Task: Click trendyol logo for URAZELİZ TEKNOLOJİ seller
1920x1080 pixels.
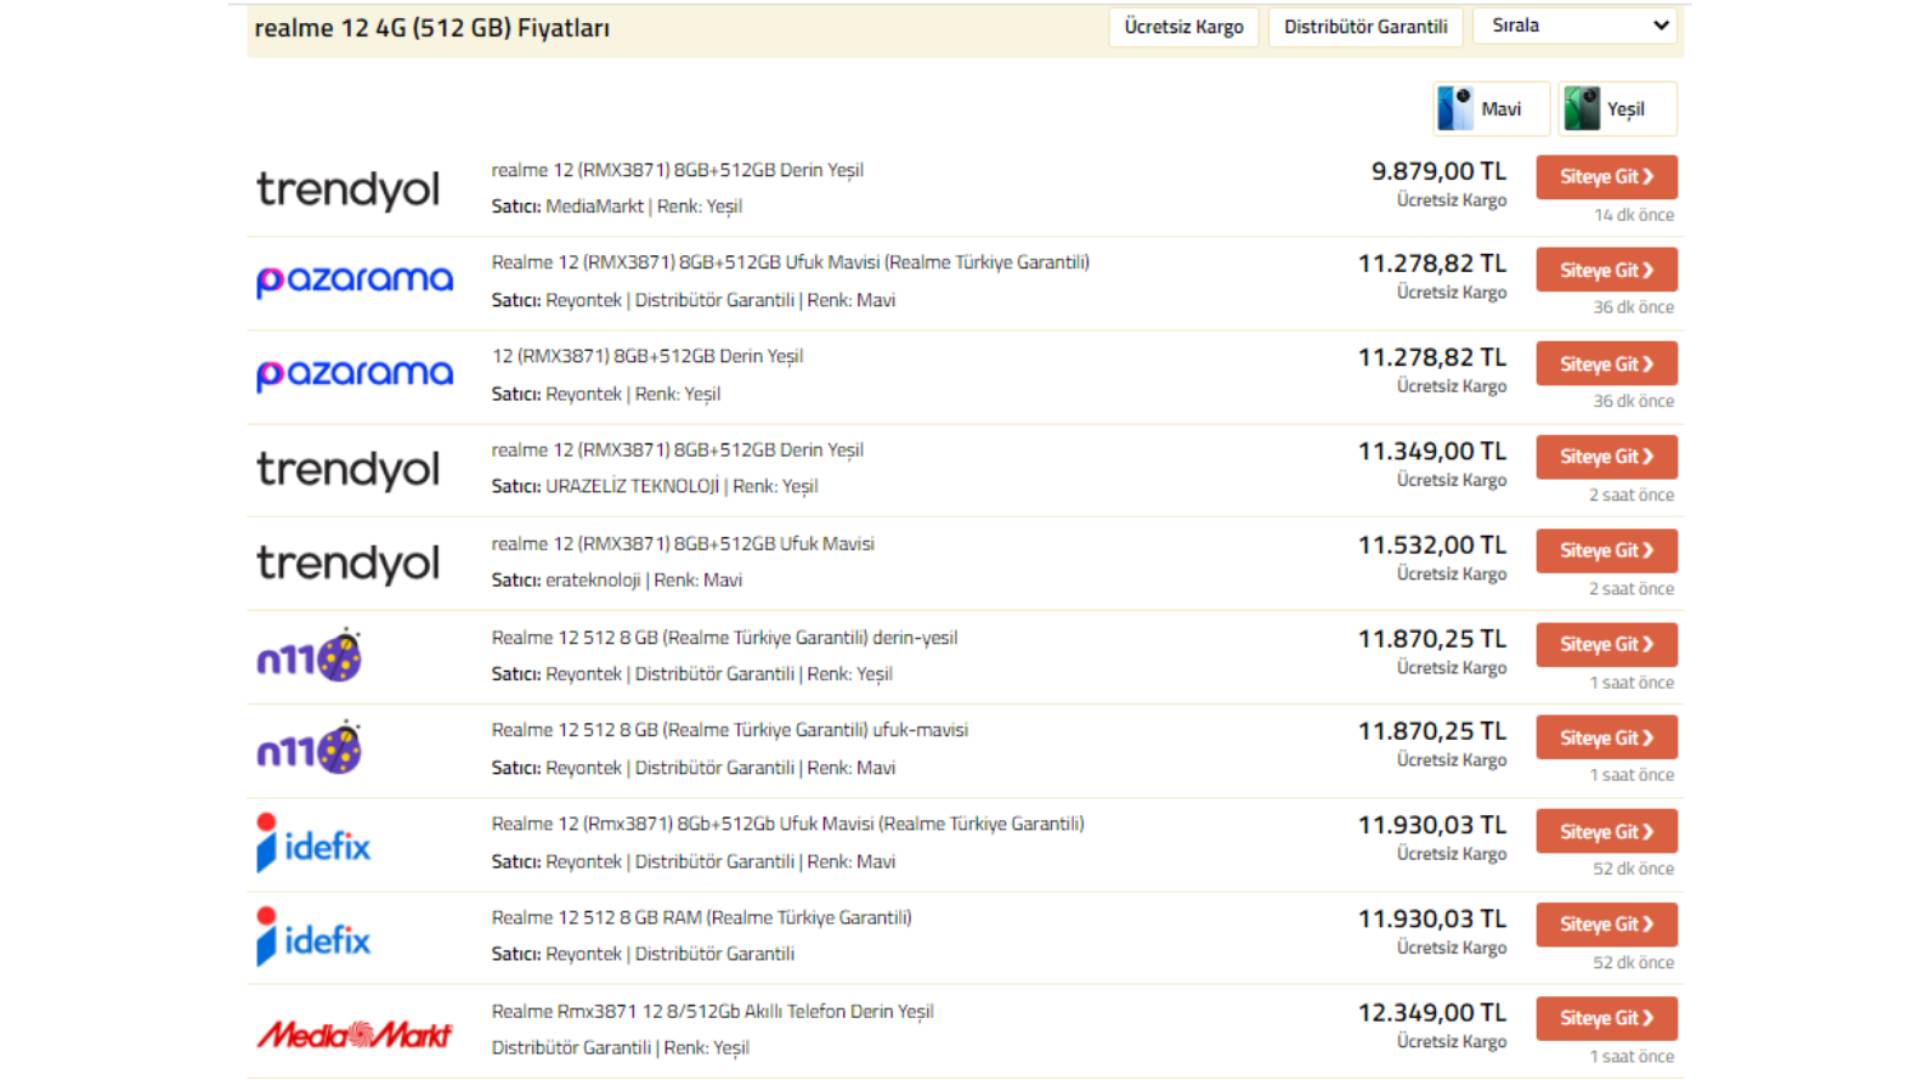Action: [x=347, y=469]
